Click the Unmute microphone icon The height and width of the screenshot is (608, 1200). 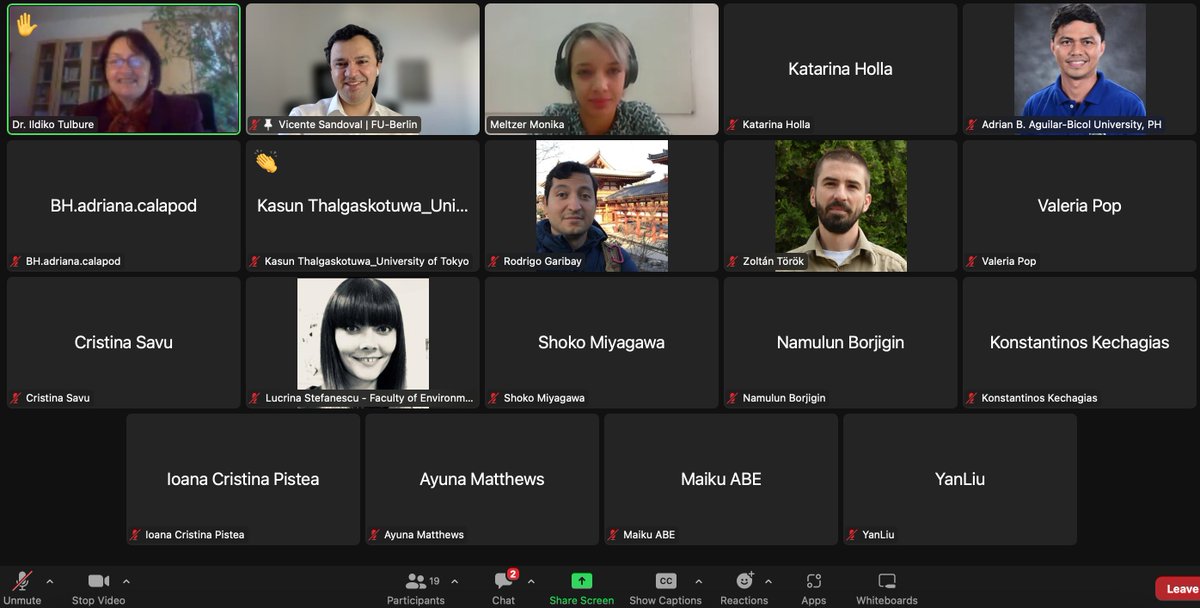pyautogui.click(x=21, y=581)
